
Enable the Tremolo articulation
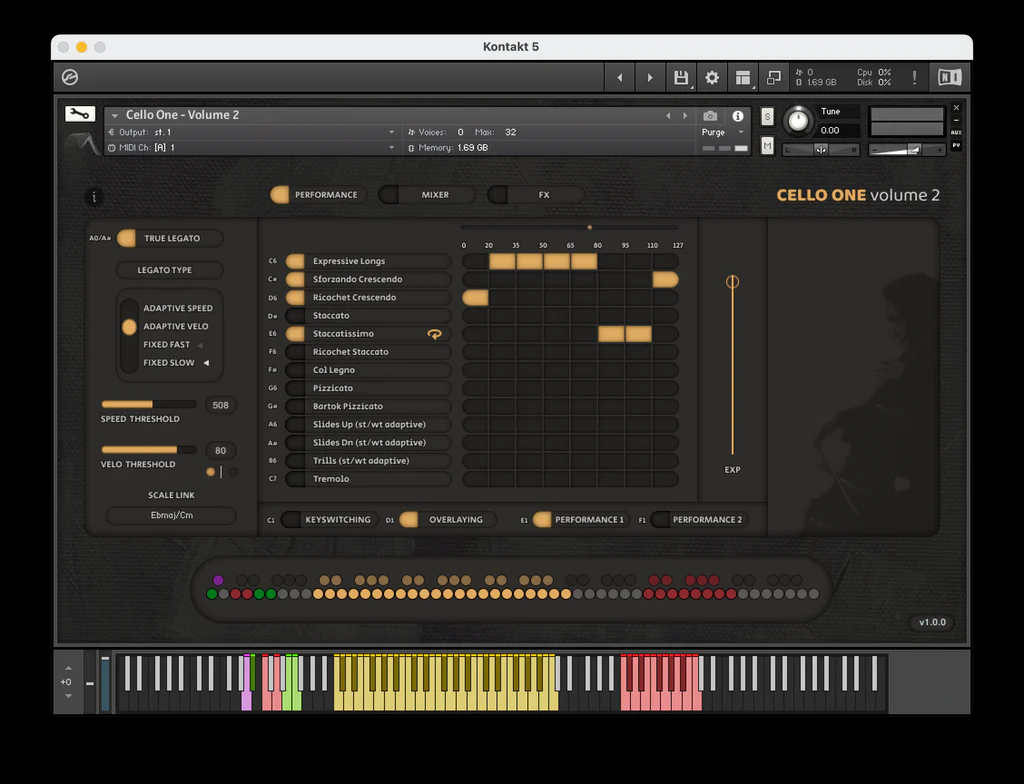coord(295,479)
